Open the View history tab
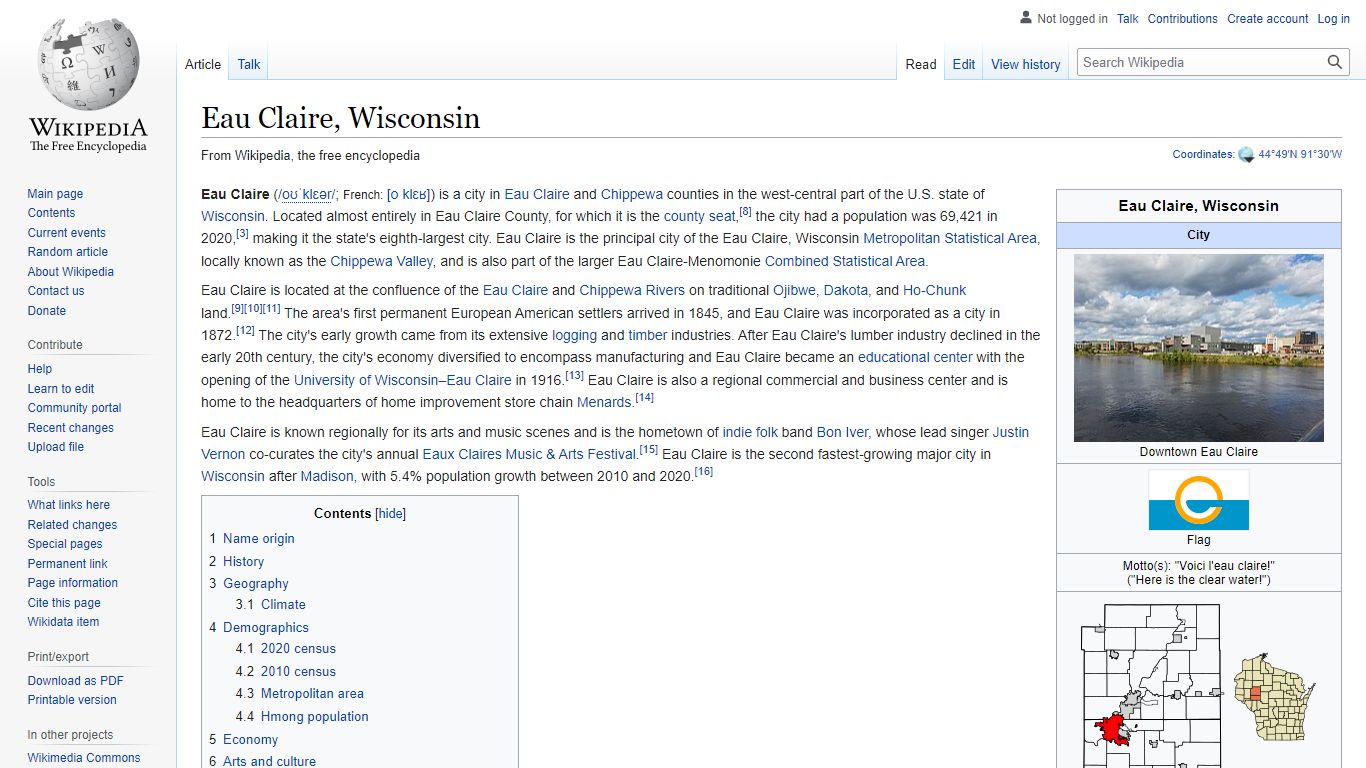 (x=1025, y=64)
